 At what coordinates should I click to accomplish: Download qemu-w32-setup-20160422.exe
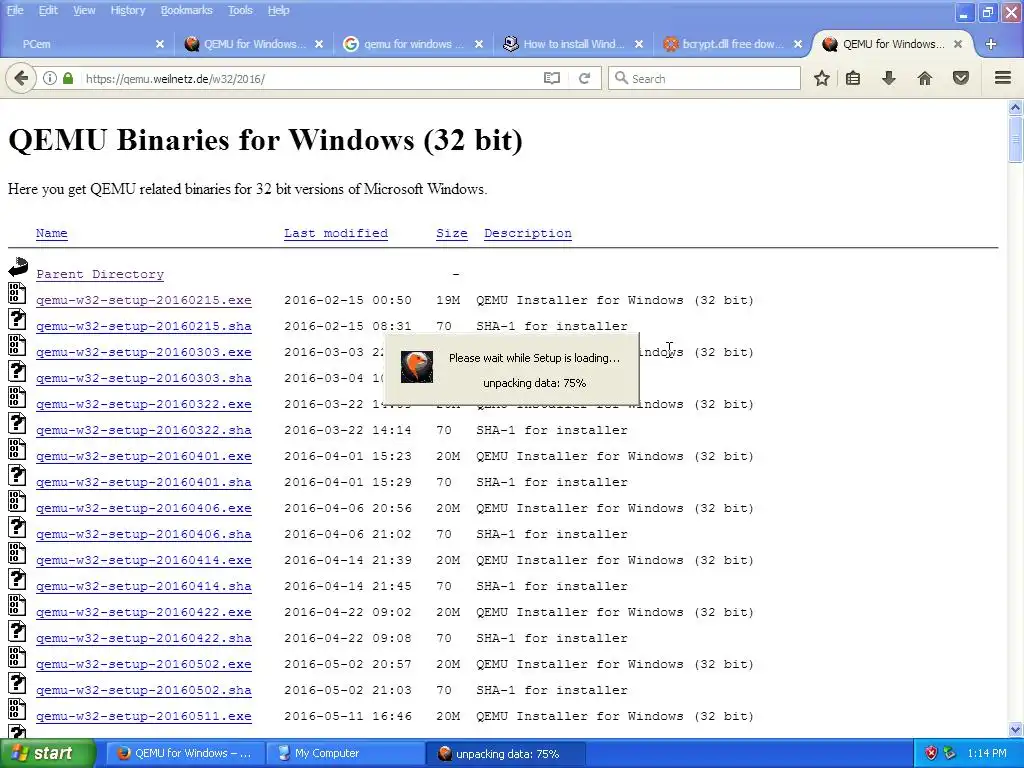pos(144,613)
